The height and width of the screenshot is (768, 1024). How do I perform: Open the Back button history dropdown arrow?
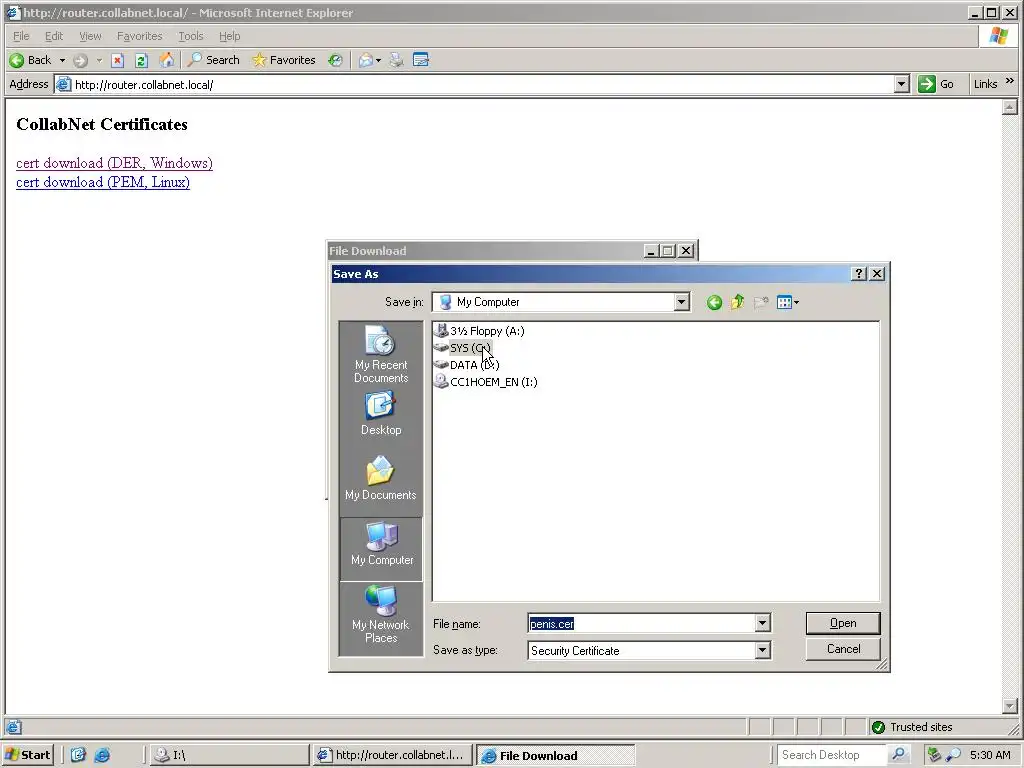62,61
